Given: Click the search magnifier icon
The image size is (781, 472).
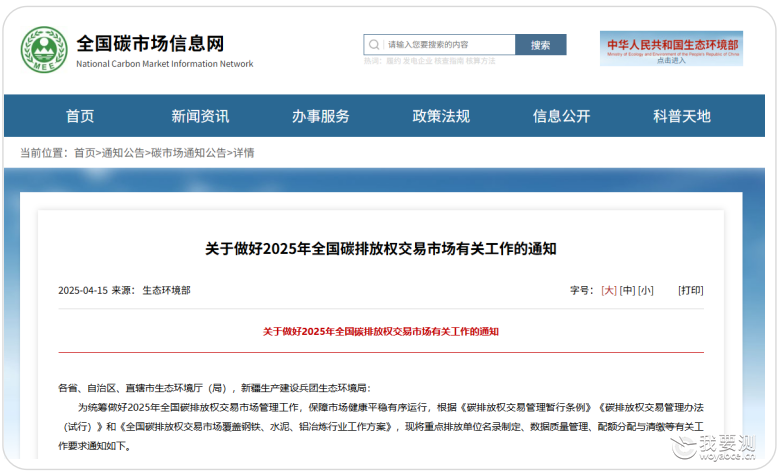Looking at the screenshot, I should 374,45.
